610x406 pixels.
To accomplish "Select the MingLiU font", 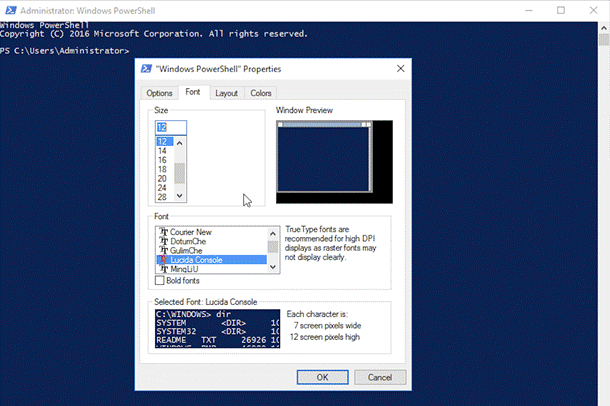I will click(212, 269).
